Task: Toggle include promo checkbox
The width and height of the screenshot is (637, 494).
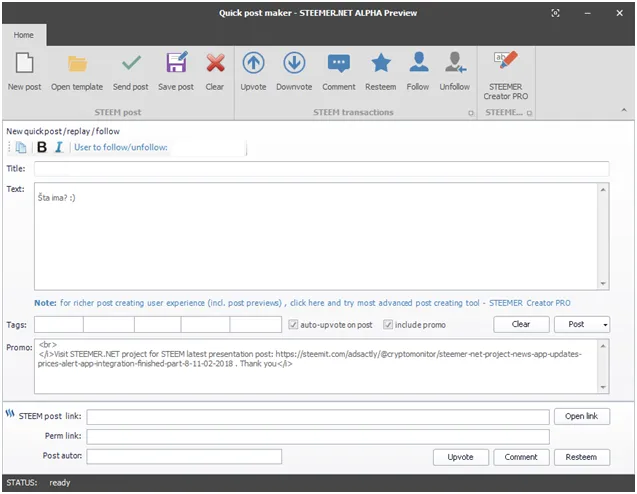Action: click(x=388, y=325)
